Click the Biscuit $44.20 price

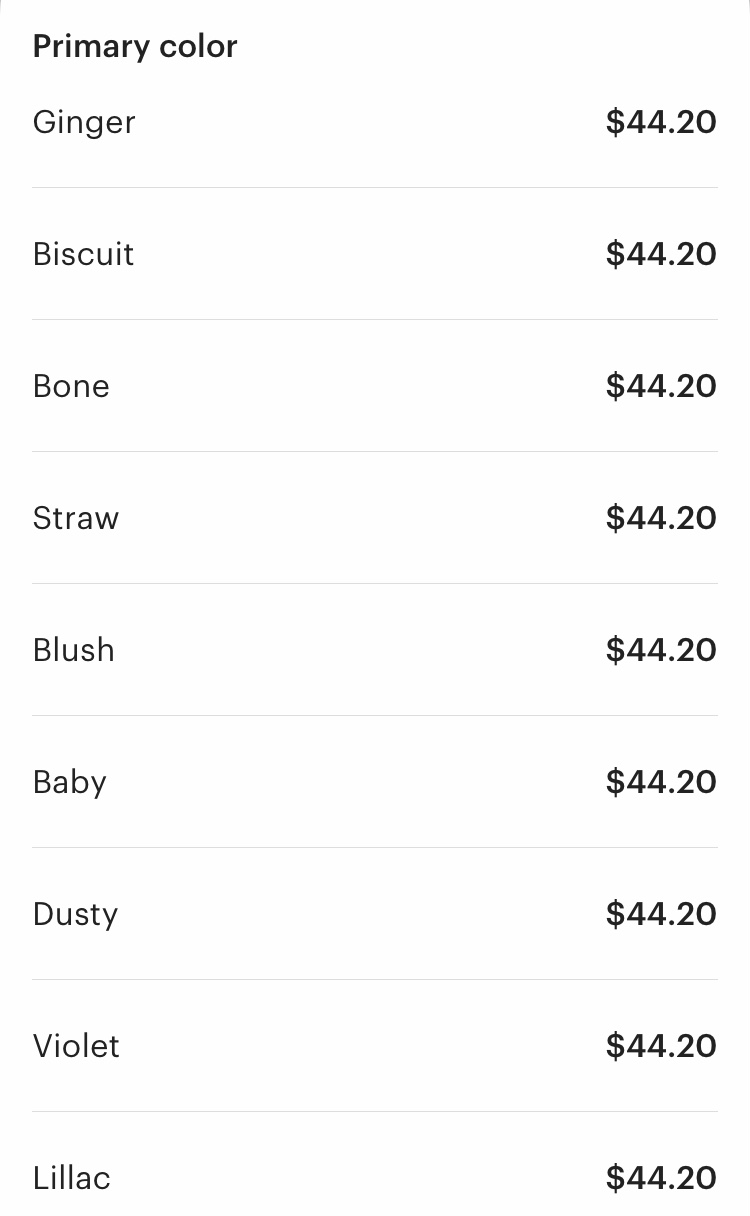click(661, 254)
